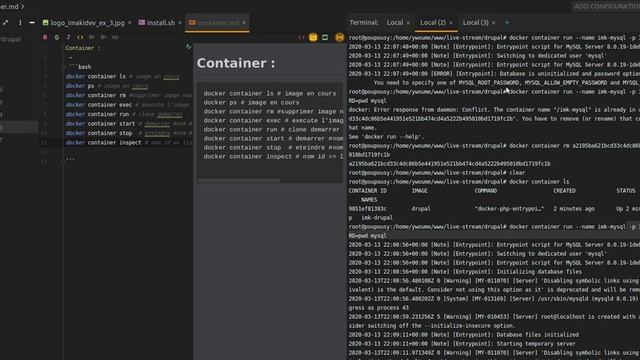This screenshot has height=360, width=640.
Task: Click the dim code-brackets view icon above preview
Action: [x=301, y=37]
